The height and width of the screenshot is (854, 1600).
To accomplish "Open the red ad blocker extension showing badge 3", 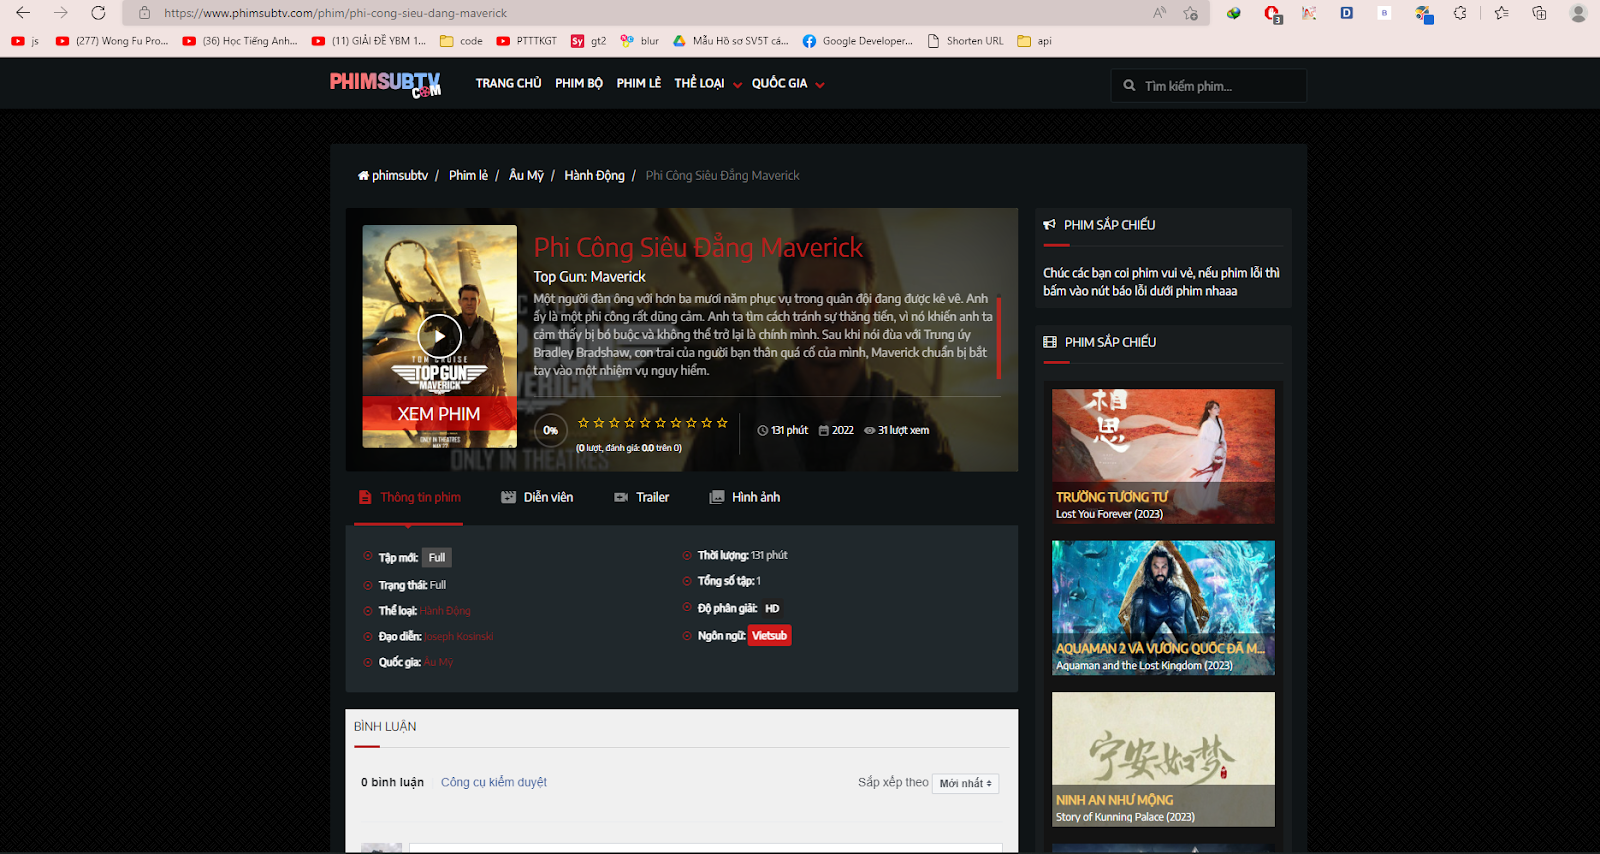I will tap(1272, 14).
